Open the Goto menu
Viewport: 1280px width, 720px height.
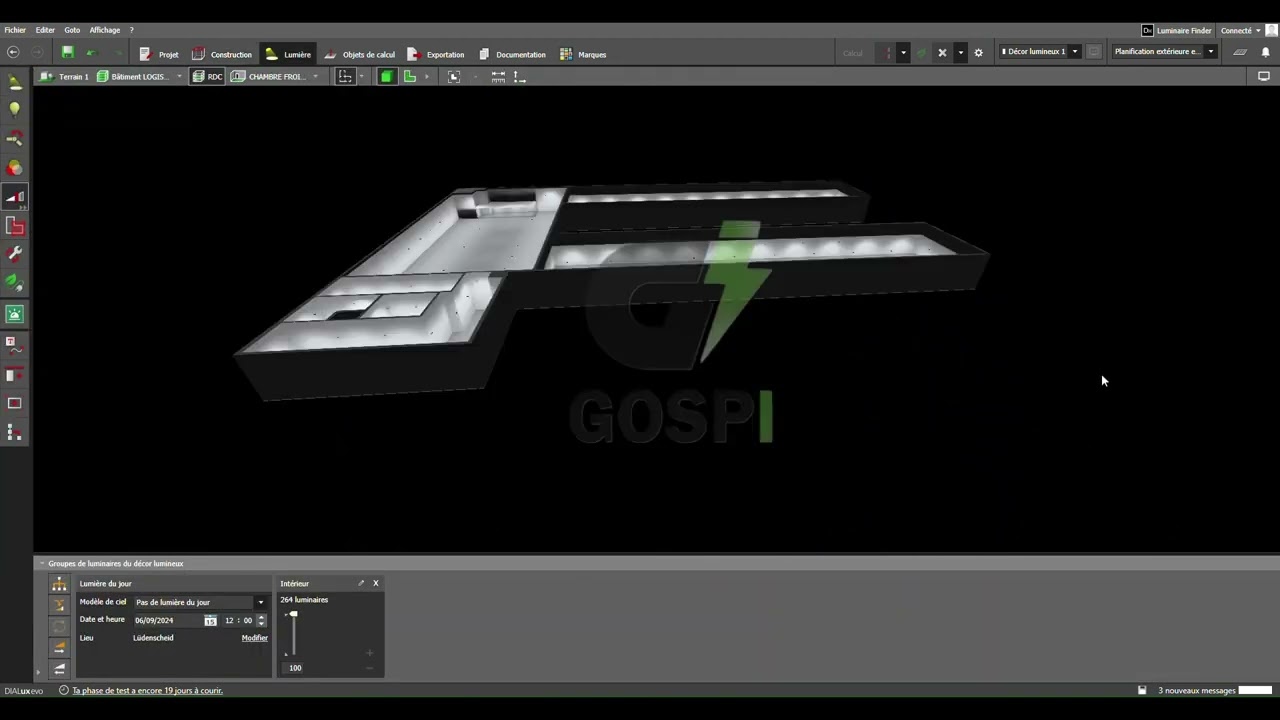72,30
